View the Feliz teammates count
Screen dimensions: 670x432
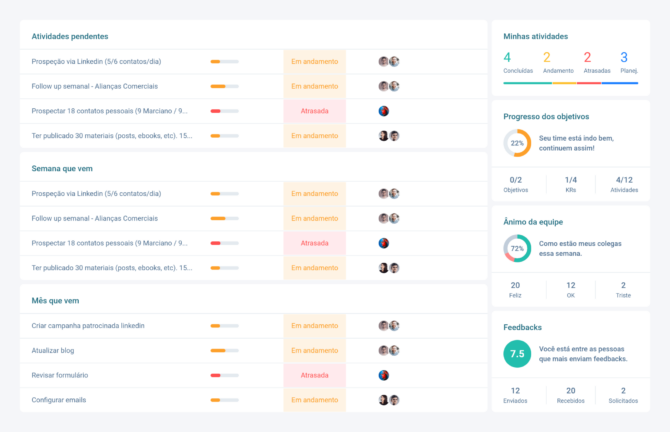[515, 289]
